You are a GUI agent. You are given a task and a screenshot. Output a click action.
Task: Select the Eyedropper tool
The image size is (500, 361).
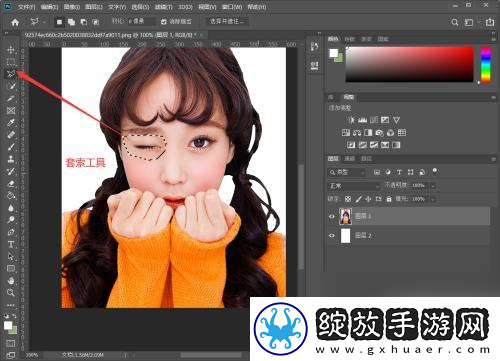point(11,123)
